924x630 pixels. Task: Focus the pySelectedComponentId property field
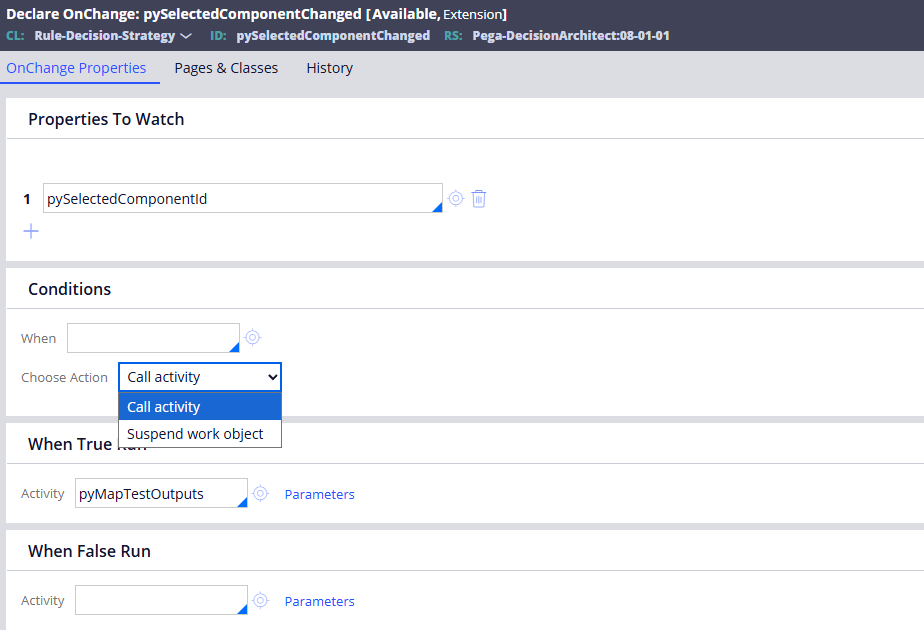pos(243,198)
